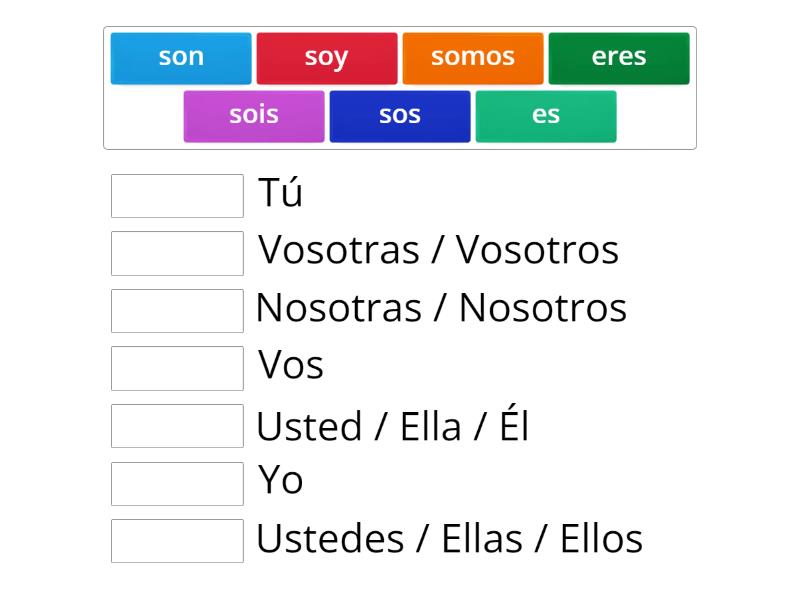
Task: Select the dark blue 'sos' tile
Action: click(x=400, y=114)
